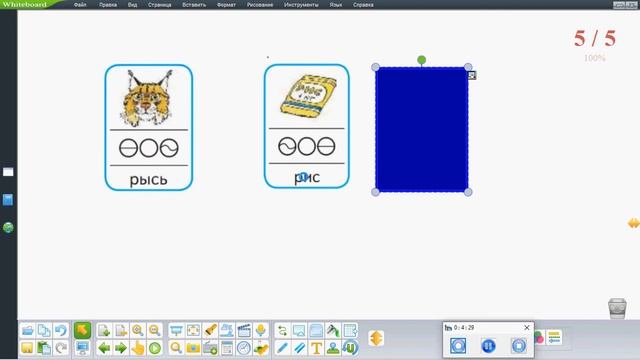640x360 pixels.
Task: Click the yellow save icon
Action: 27,348
